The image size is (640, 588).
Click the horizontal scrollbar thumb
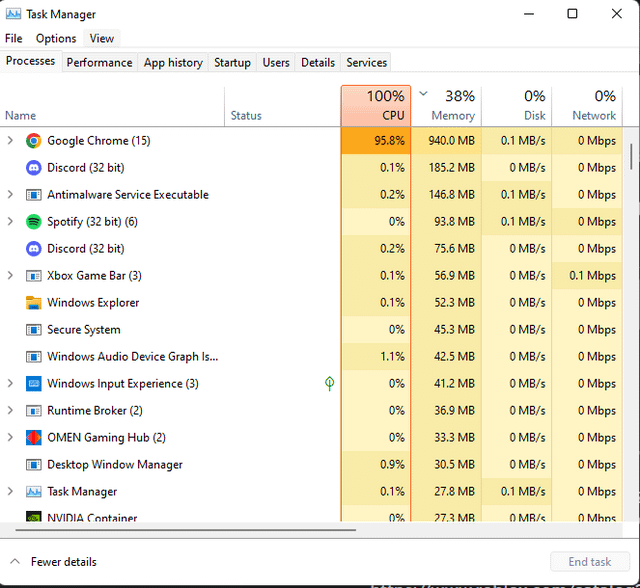click(x=186, y=530)
